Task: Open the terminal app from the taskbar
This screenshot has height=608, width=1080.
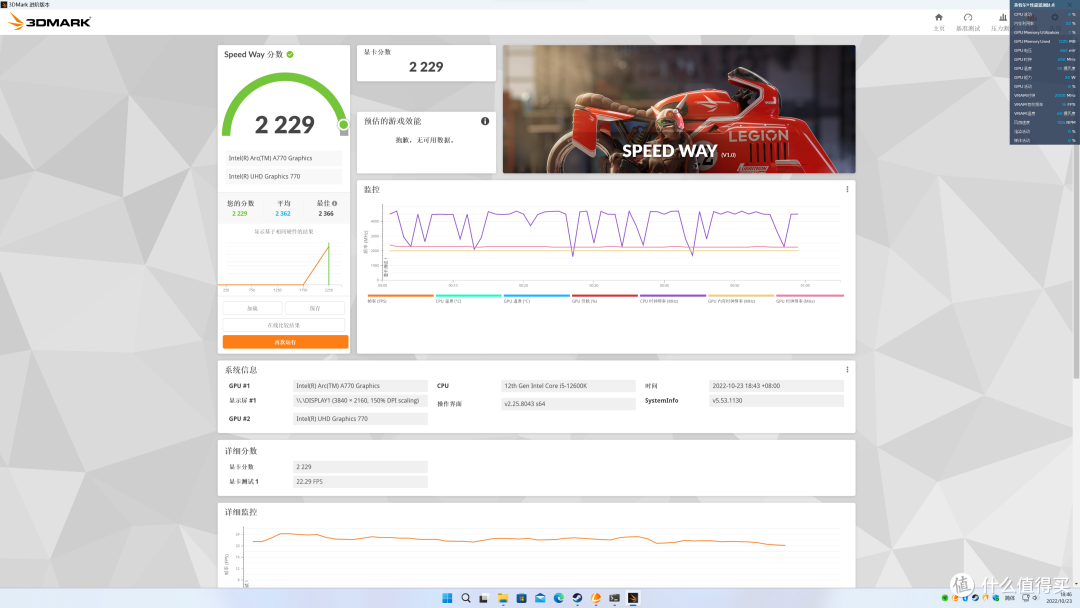Action: pyautogui.click(x=614, y=598)
